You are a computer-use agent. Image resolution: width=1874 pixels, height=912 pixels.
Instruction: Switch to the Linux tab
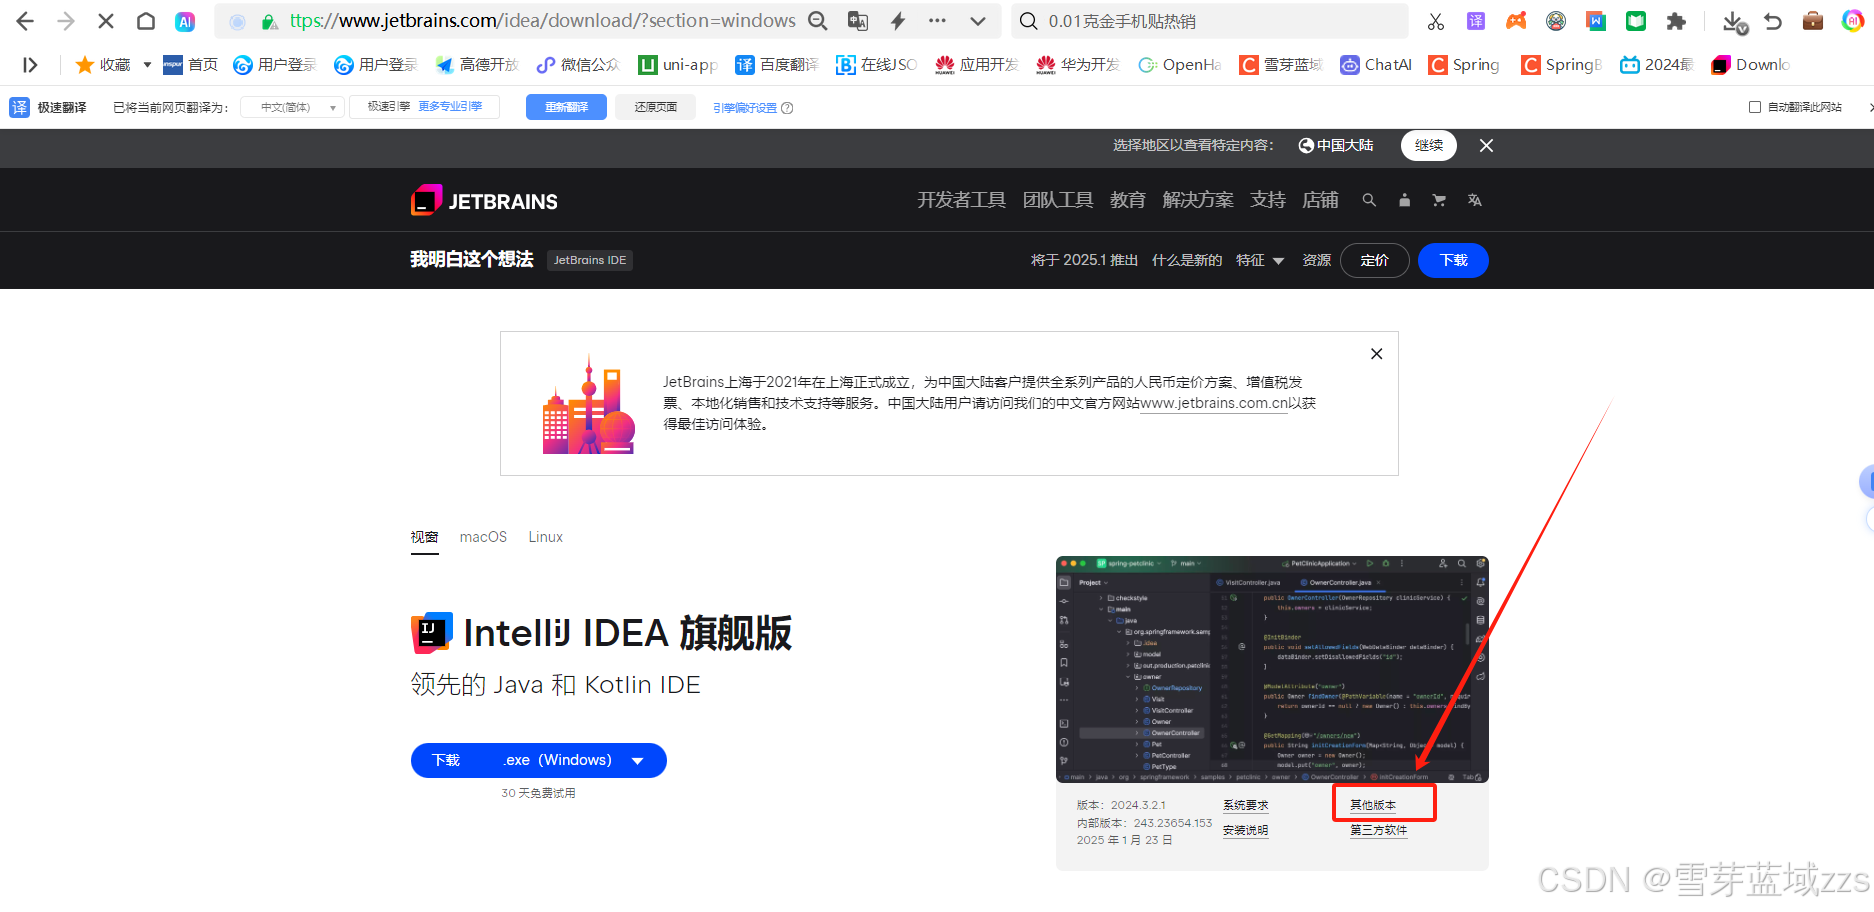(x=546, y=537)
